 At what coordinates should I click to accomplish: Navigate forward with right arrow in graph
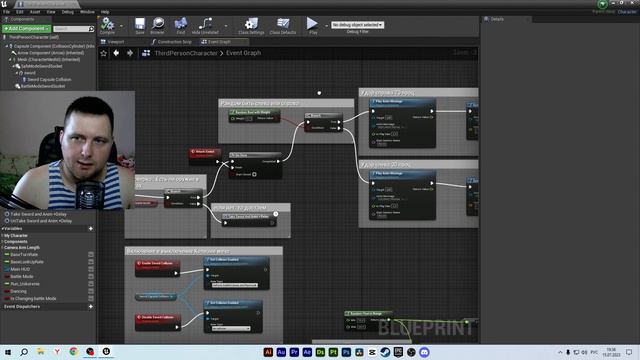130,53
